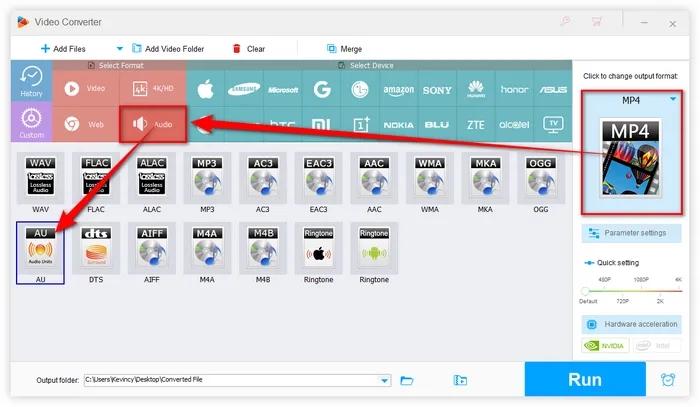Open LG device presets

tap(360, 89)
